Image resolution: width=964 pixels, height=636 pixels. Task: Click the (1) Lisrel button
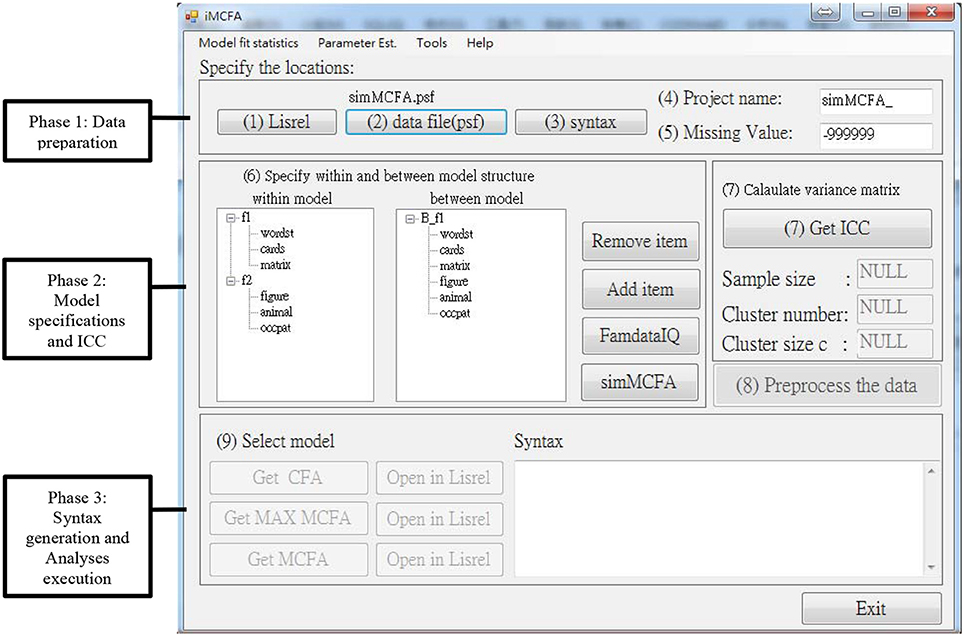tap(276, 121)
